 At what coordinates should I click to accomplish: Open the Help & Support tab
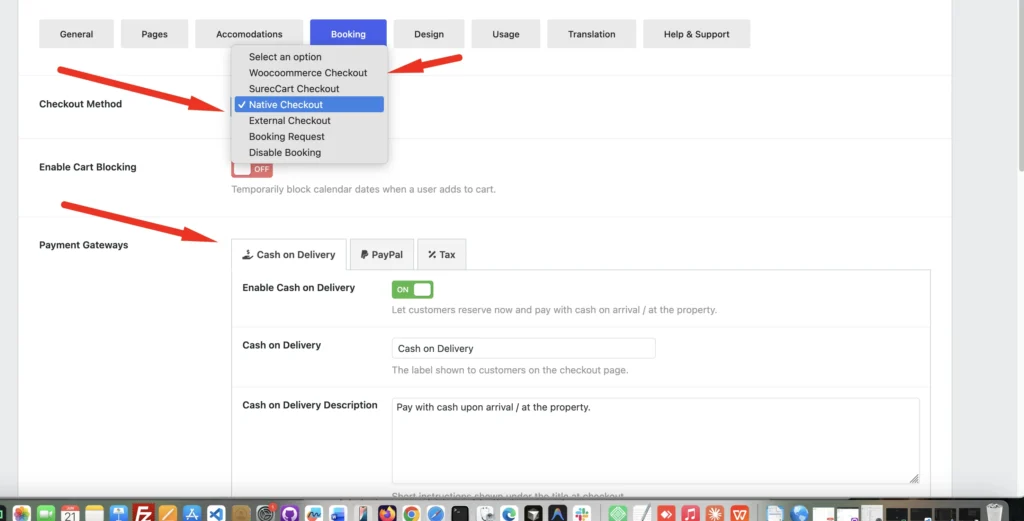(x=696, y=34)
